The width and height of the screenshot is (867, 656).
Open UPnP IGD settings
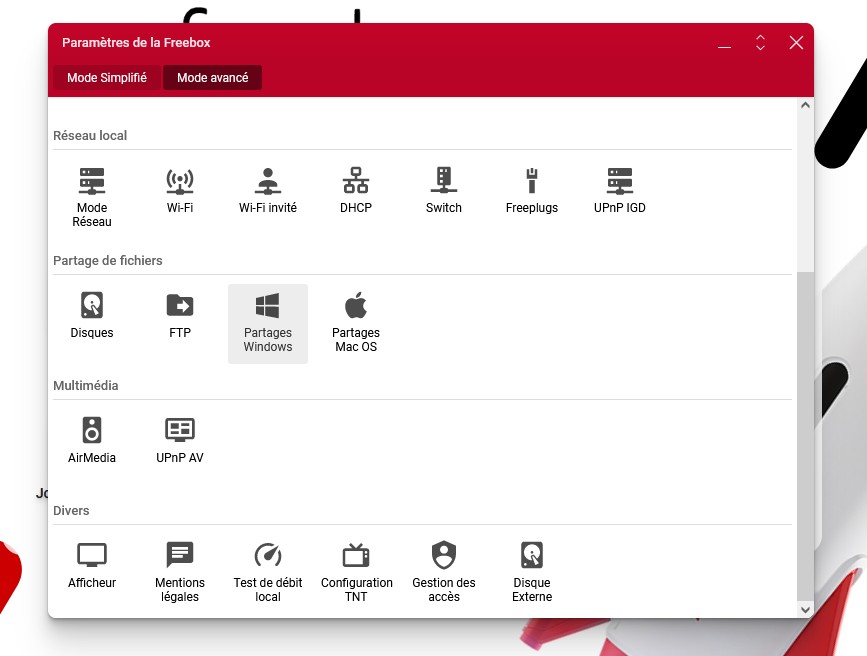(x=619, y=190)
